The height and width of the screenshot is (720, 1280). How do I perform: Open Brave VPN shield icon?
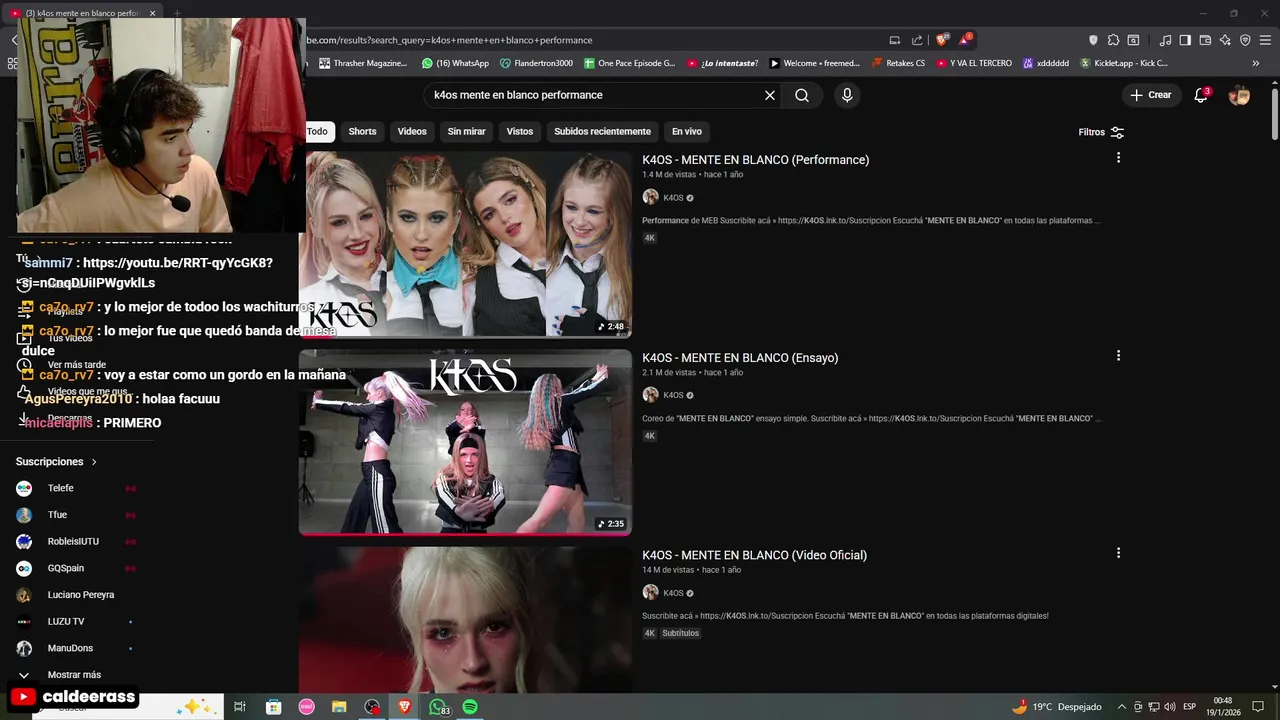[1245, 40]
